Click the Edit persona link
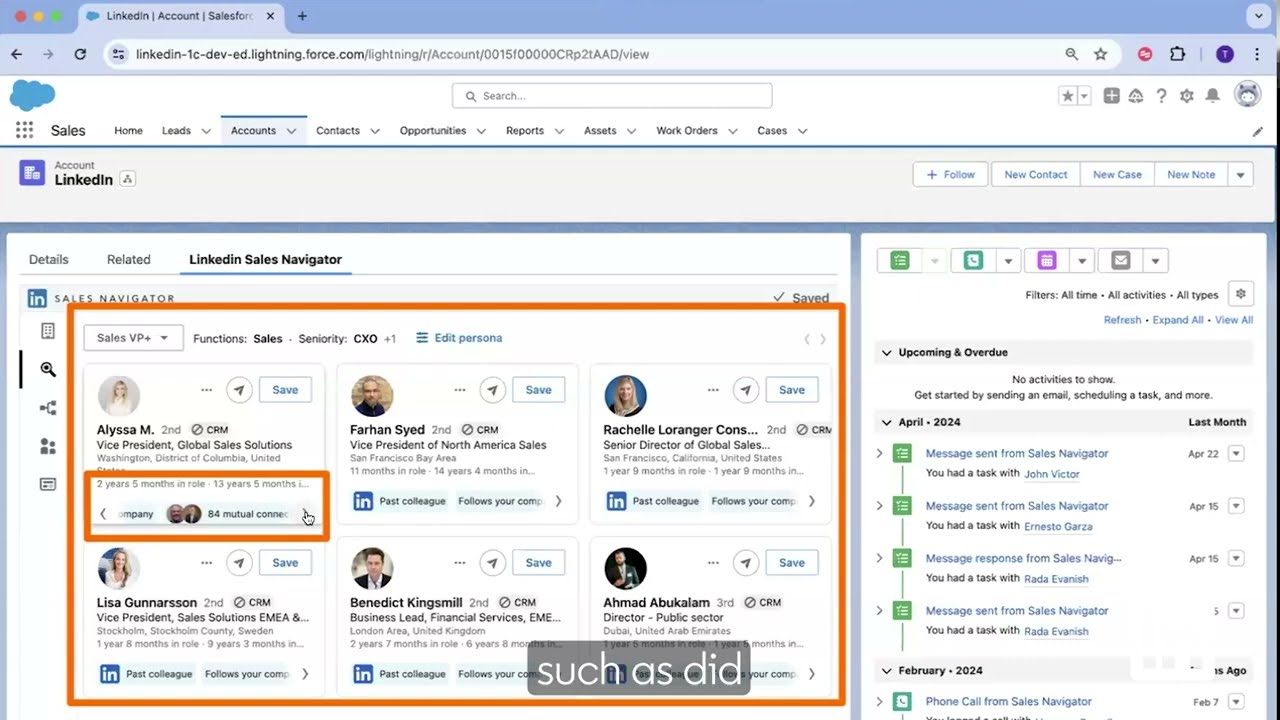Screen dimensions: 1280x720 pyautogui.click(x=459, y=338)
